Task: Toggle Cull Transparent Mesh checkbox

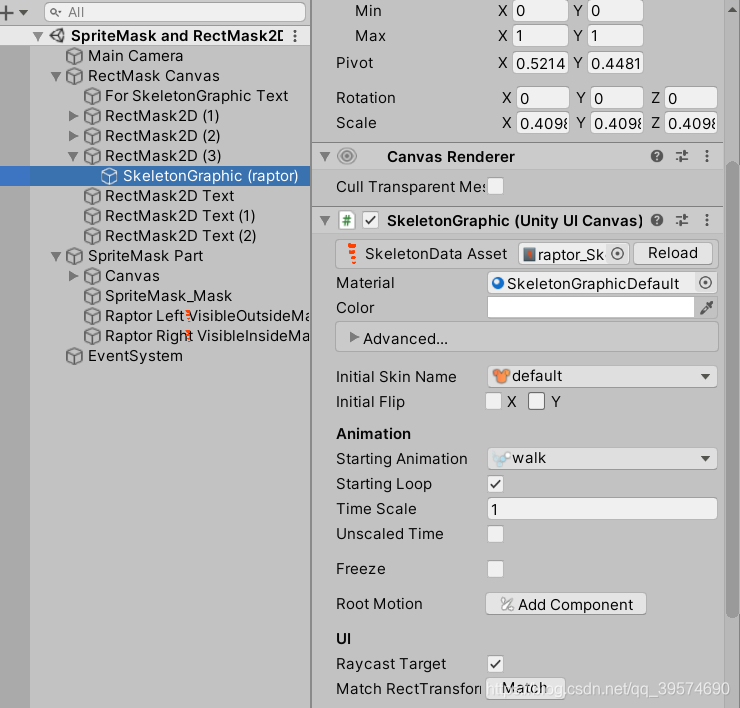Action: [495, 186]
